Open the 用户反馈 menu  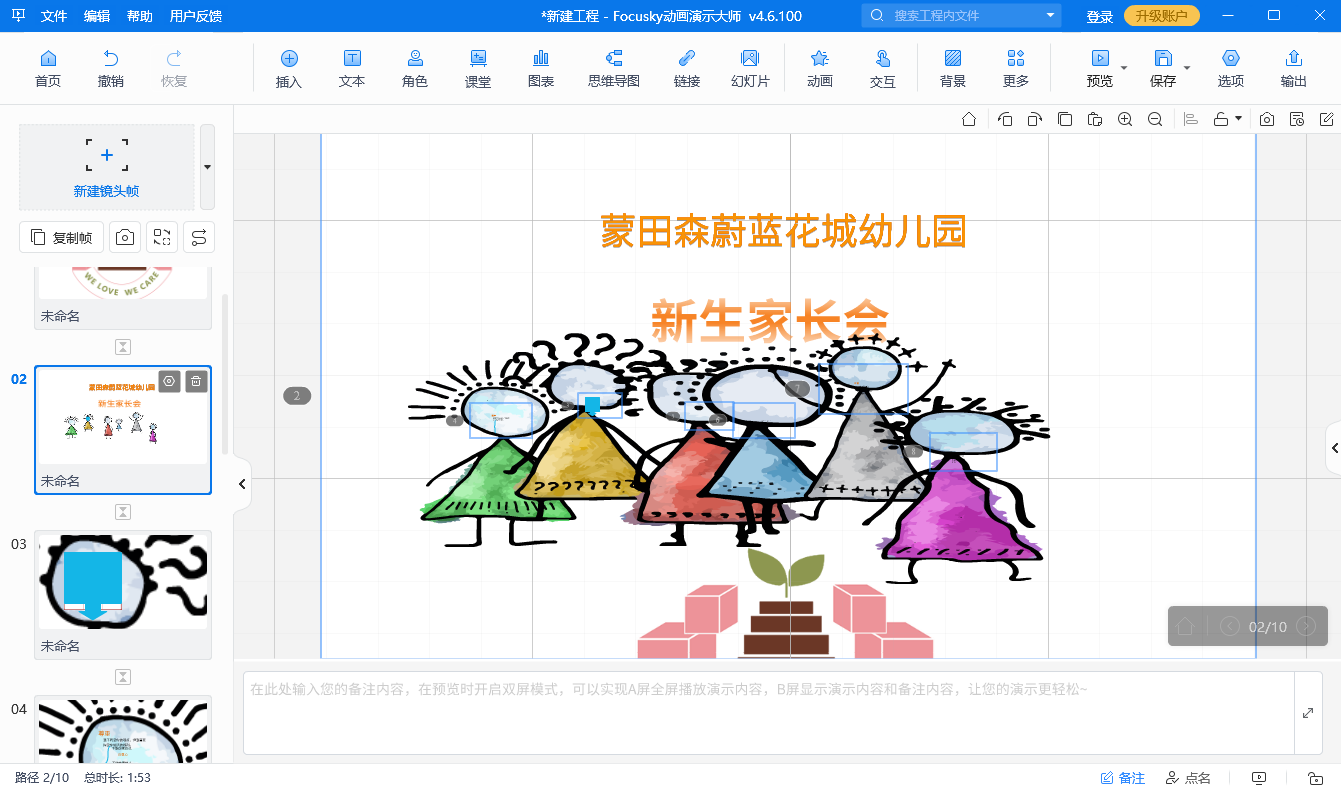pos(196,16)
